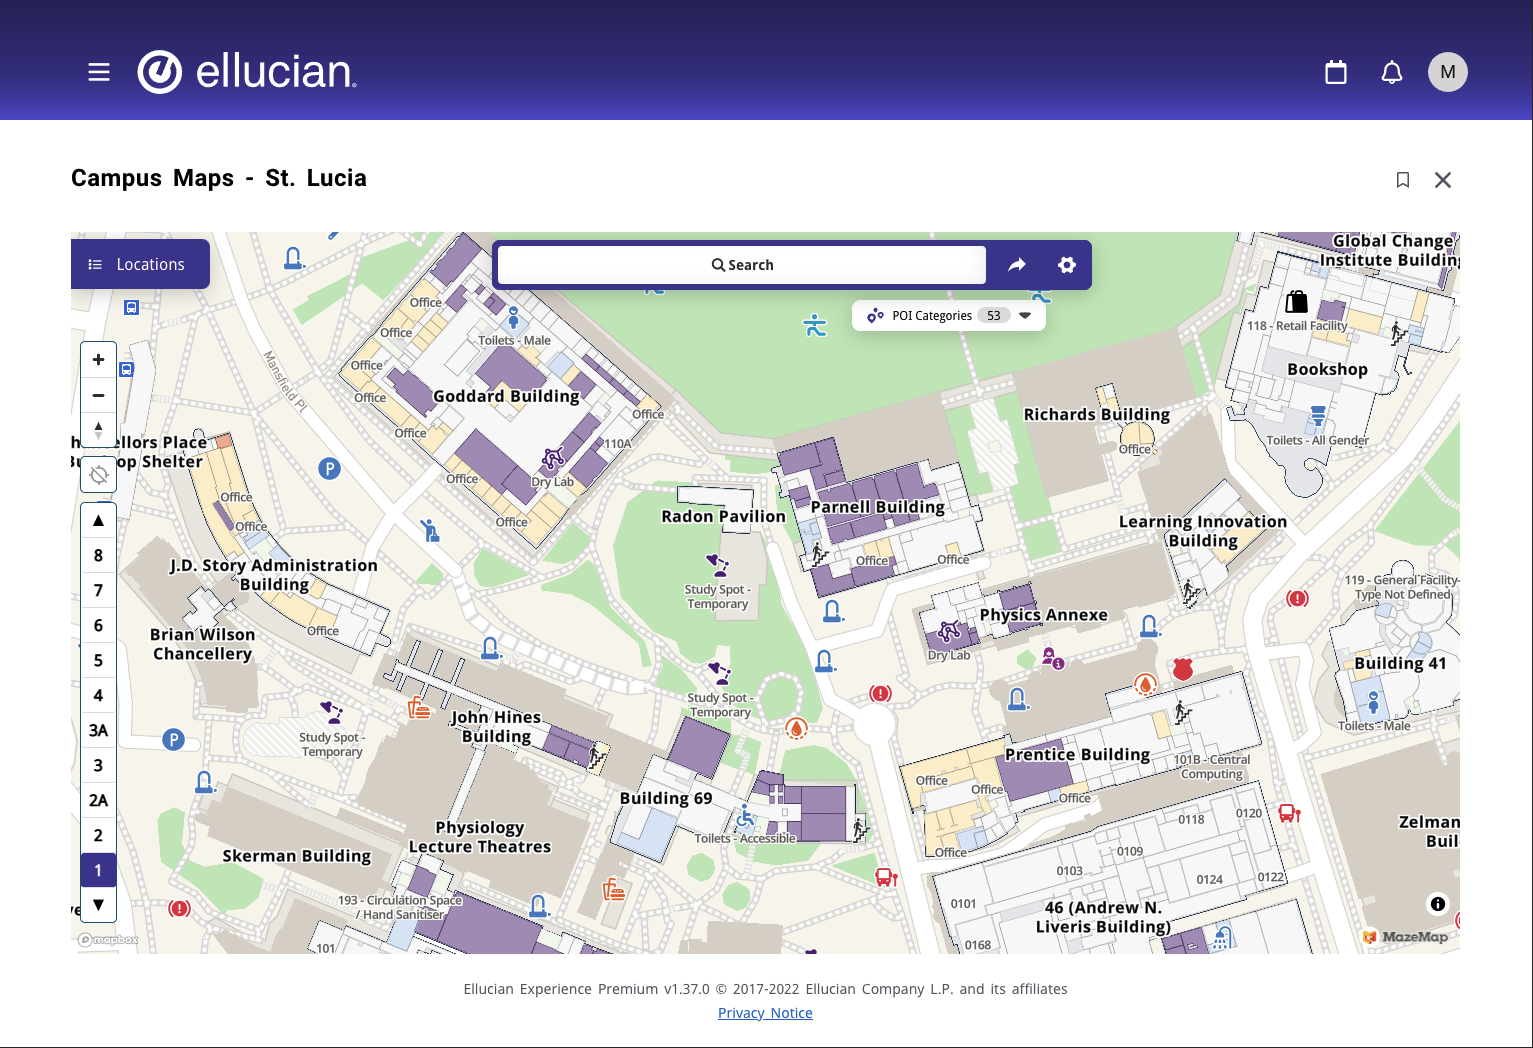
Task: Open the map settings gear
Action: click(1066, 264)
